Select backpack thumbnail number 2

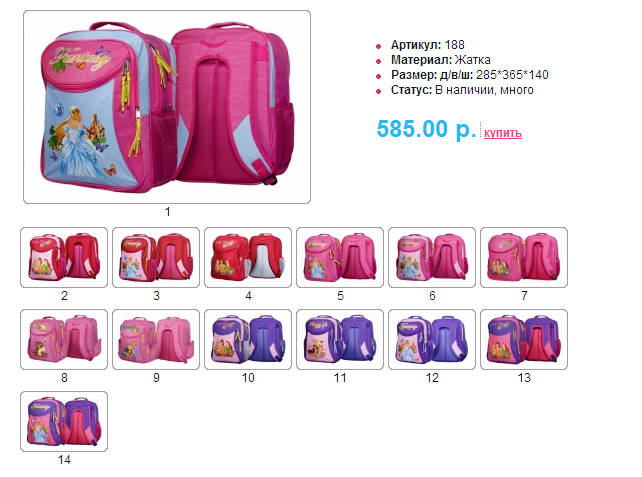click(64, 258)
